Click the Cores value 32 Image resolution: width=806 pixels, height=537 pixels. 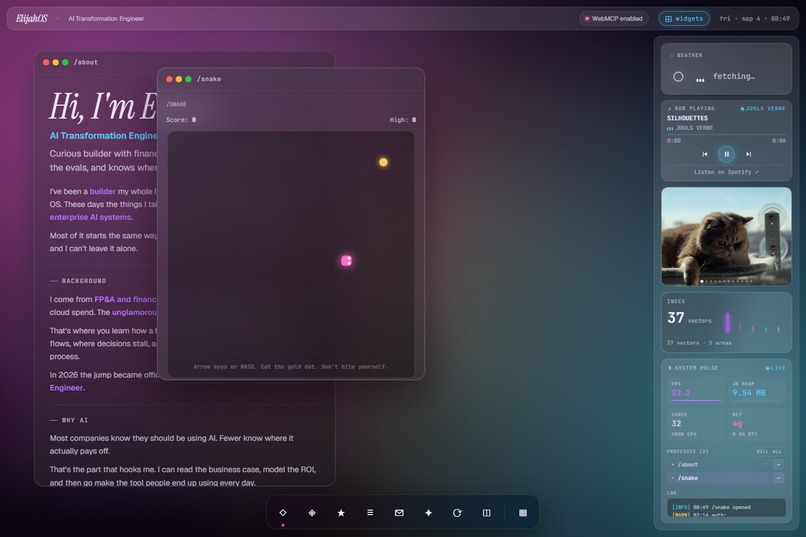[676, 423]
